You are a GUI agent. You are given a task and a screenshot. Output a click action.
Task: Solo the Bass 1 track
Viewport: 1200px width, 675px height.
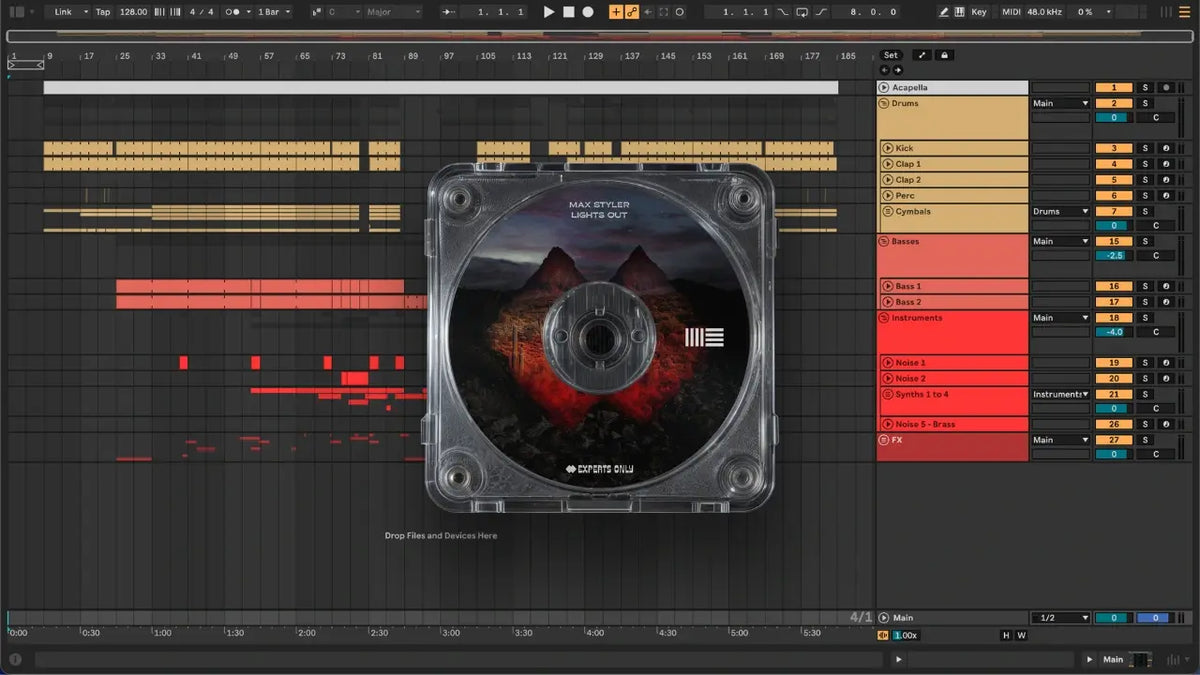(1146, 286)
